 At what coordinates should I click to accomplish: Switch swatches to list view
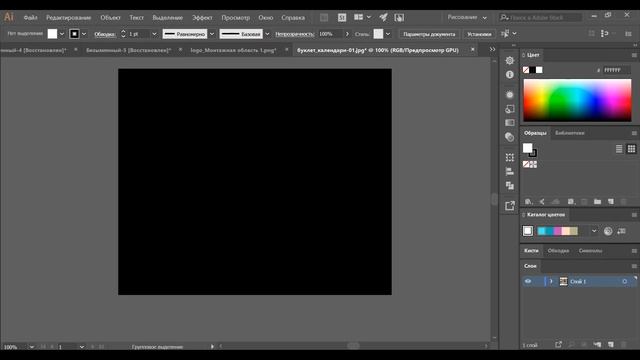pos(619,149)
